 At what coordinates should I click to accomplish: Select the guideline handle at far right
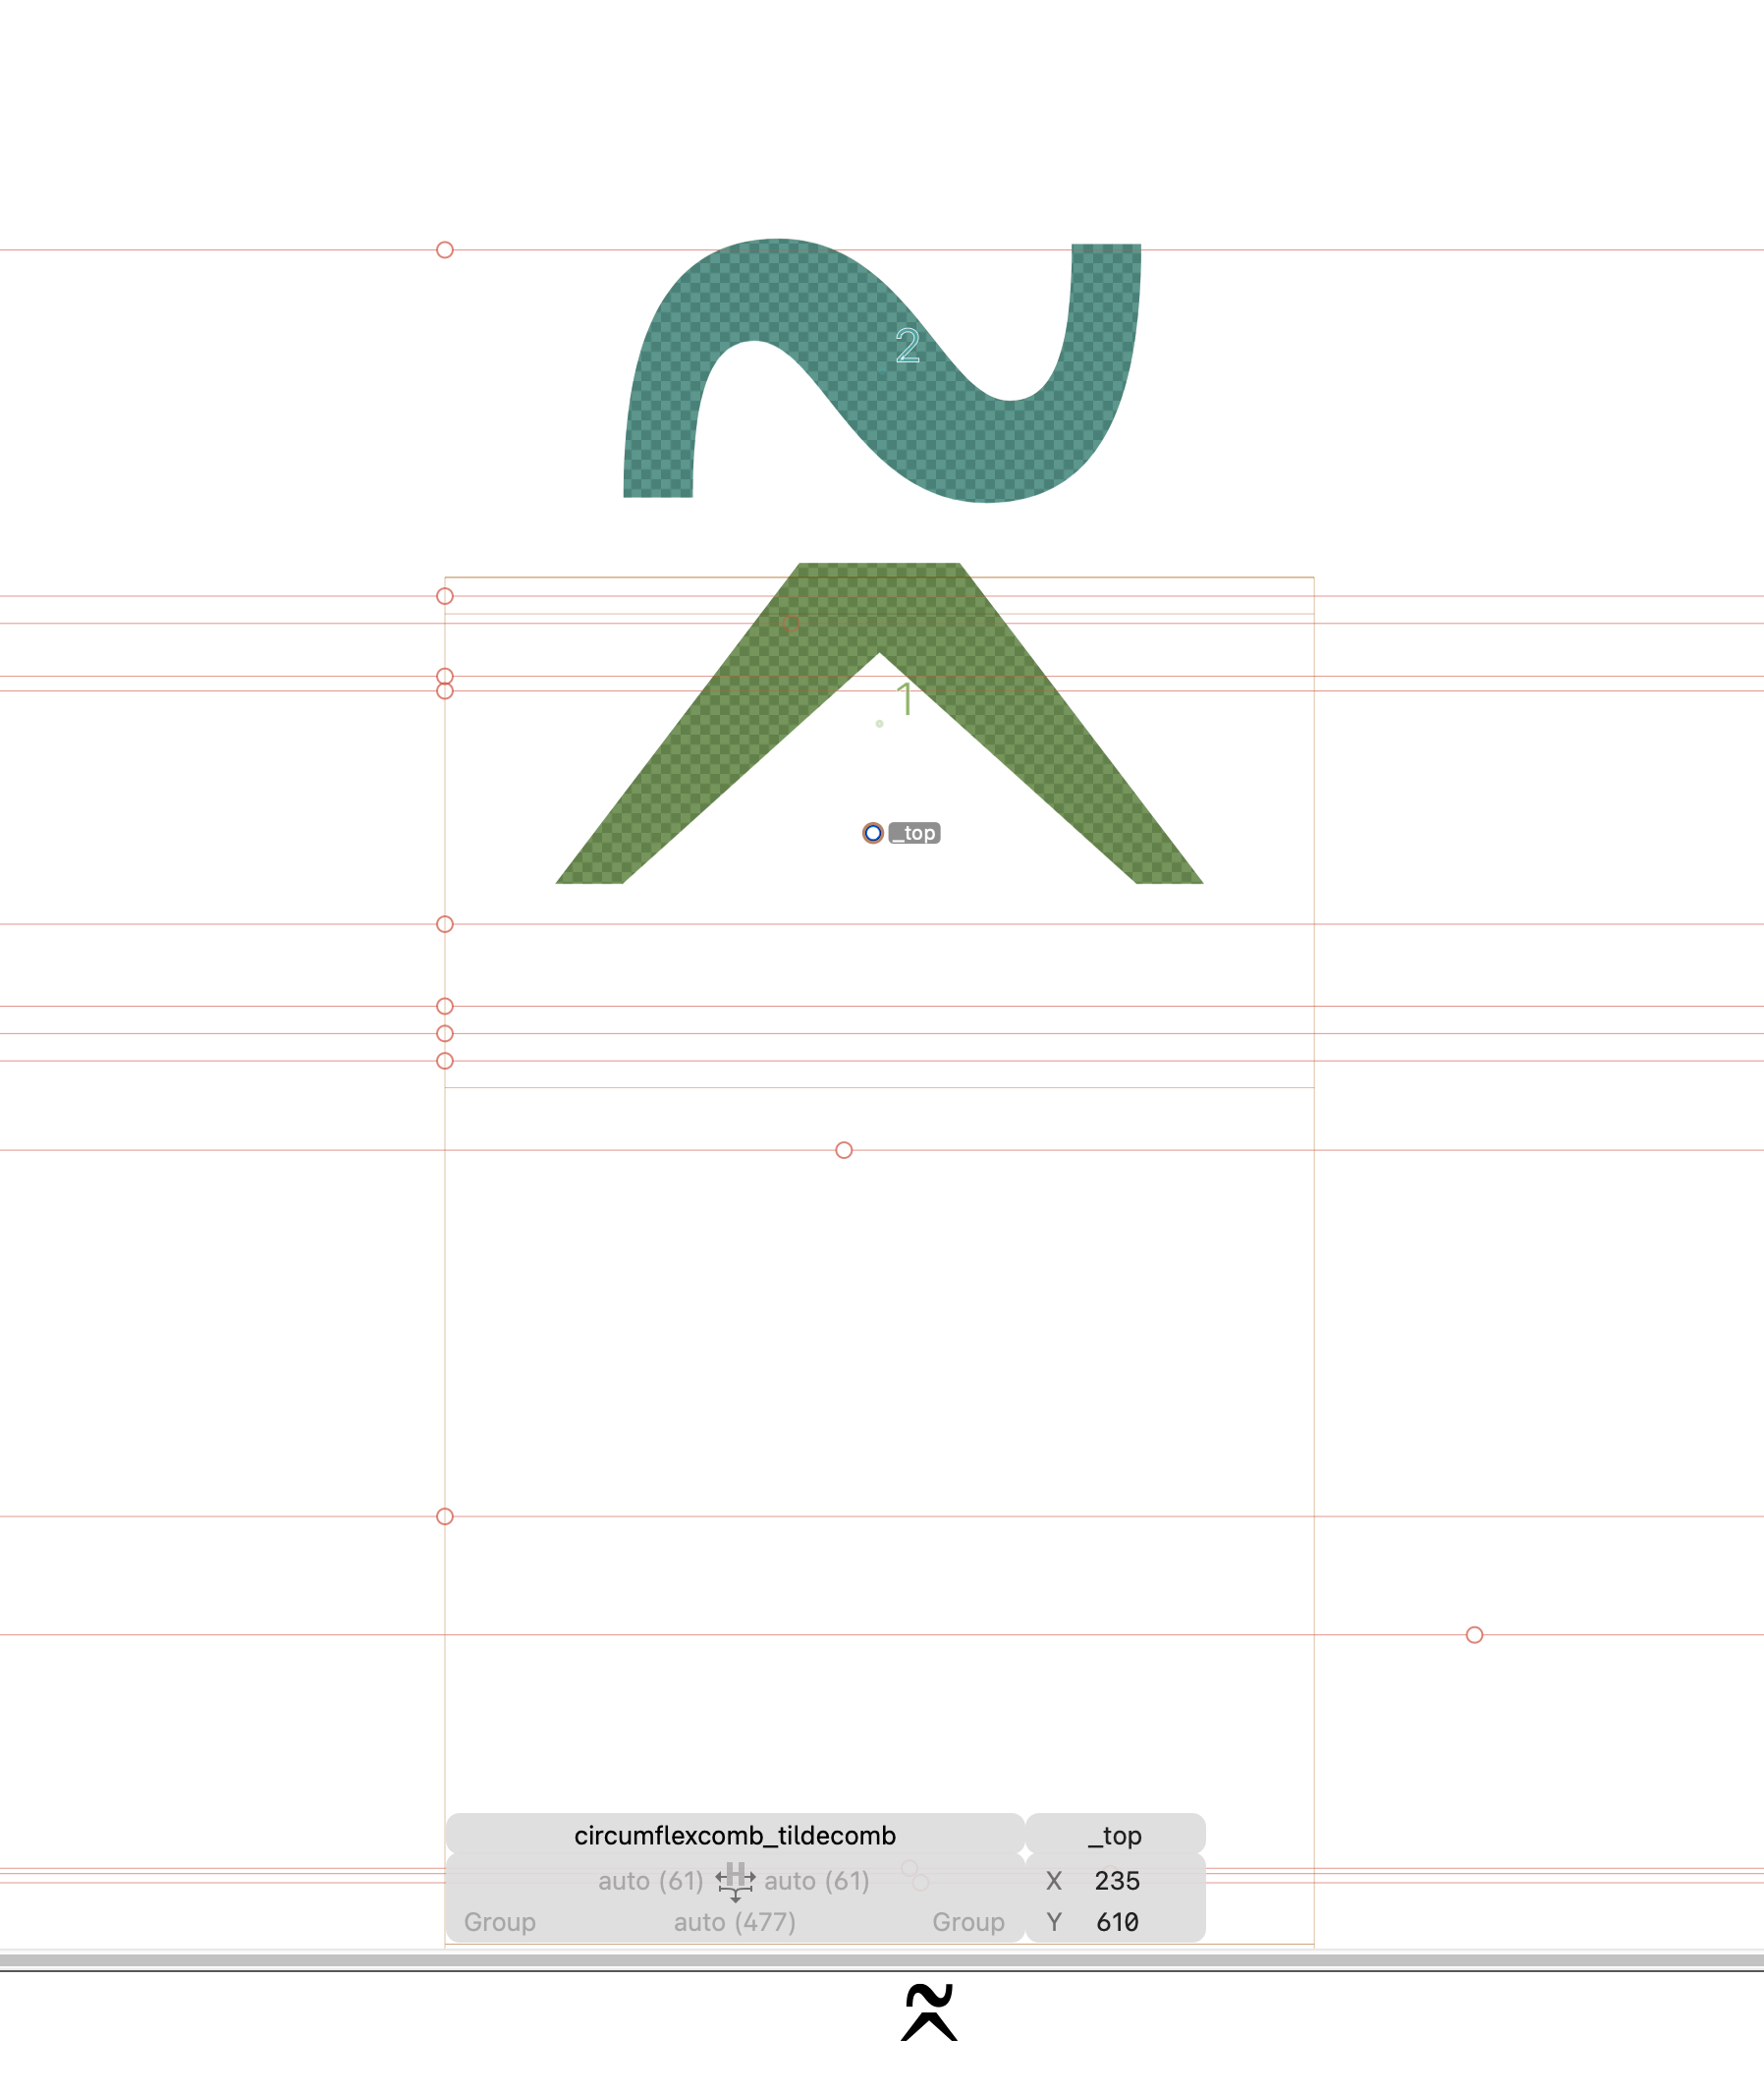pyautogui.click(x=1474, y=1635)
